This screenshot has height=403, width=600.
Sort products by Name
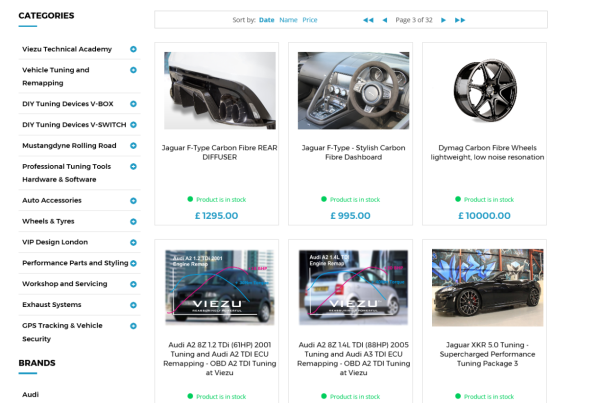288,20
